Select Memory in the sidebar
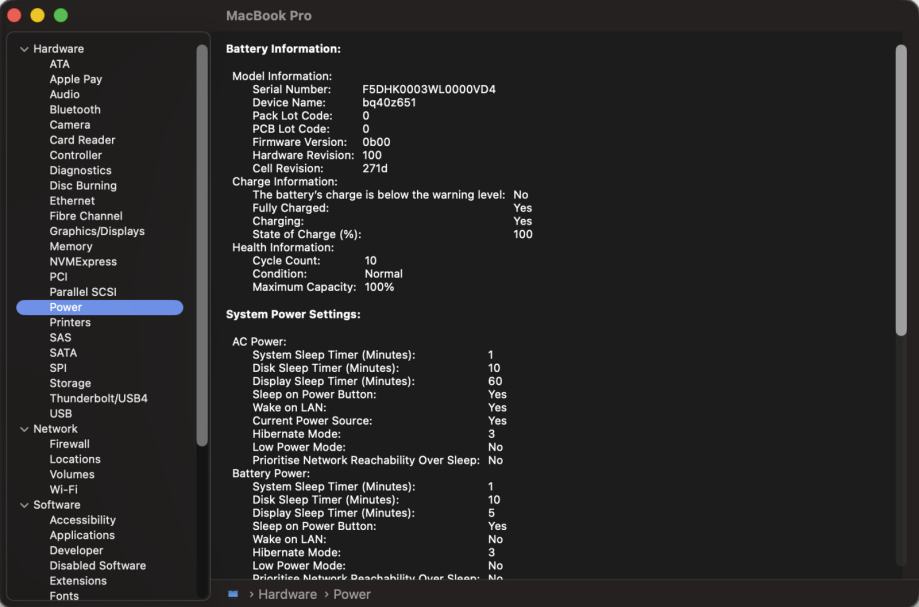 71,247
